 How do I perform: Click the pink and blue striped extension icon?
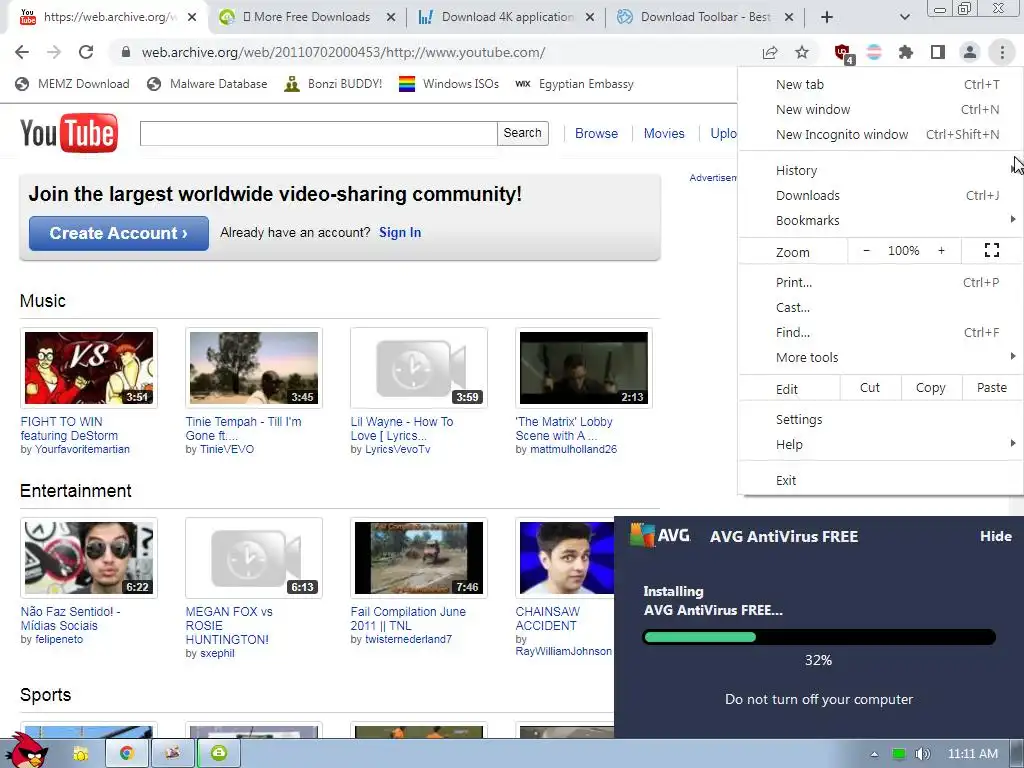coord(874,52)
